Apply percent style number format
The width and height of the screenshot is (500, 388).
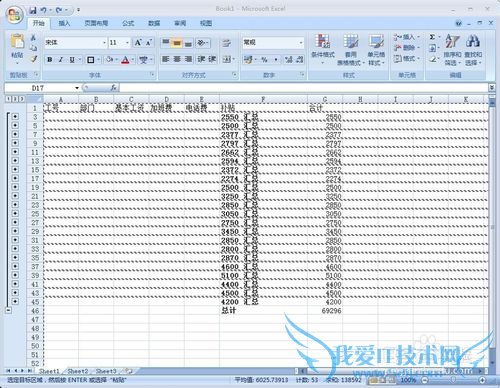[264, 60]
